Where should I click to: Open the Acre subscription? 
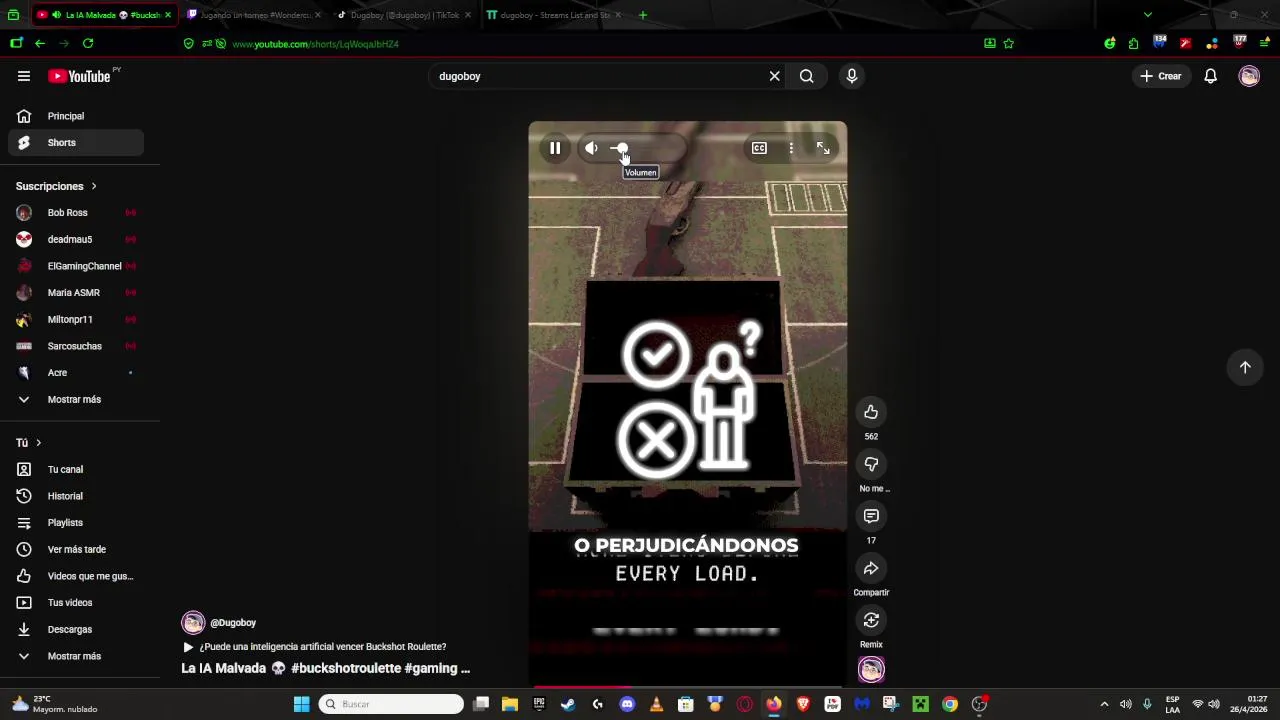click(76, 372)
